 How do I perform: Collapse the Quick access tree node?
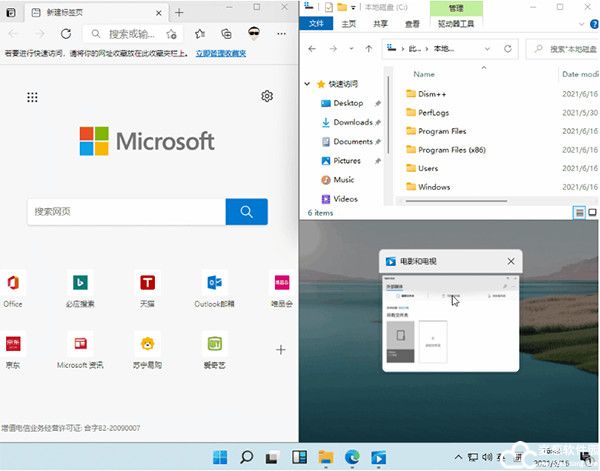click(307, 84)
